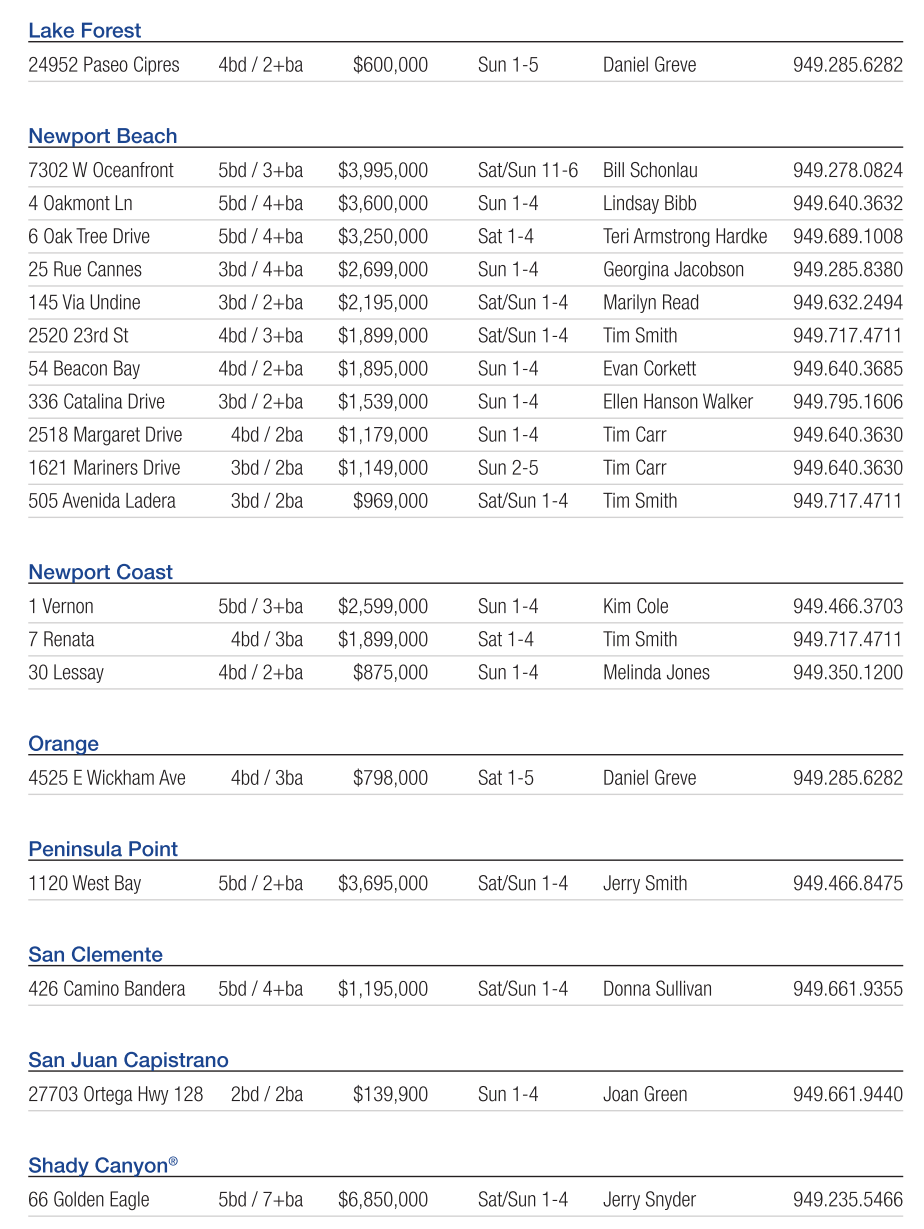Select the Sat/Sun 11-6 open house time

pyautogui.click(x=528, y=170)
